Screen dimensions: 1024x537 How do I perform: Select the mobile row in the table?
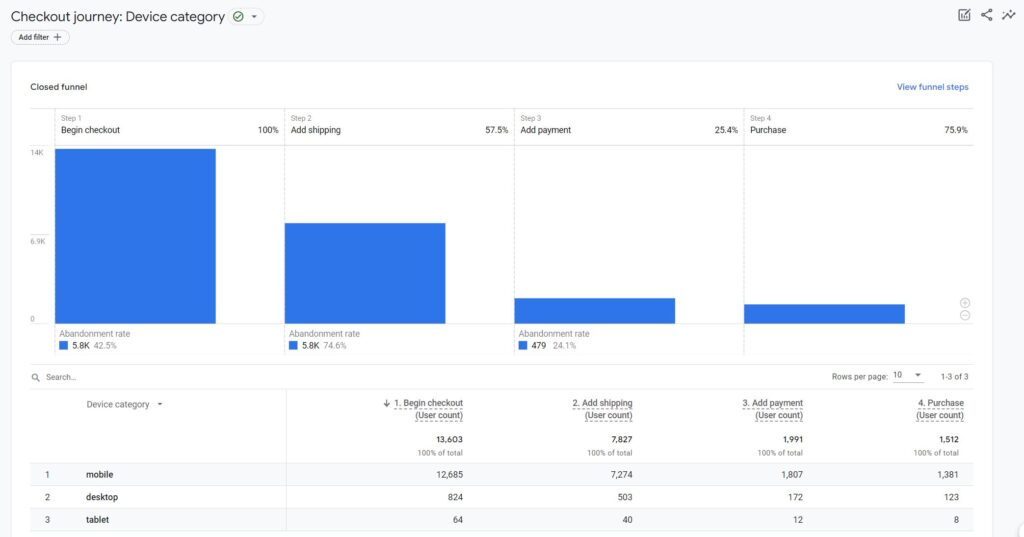click(x=99, y=474)
